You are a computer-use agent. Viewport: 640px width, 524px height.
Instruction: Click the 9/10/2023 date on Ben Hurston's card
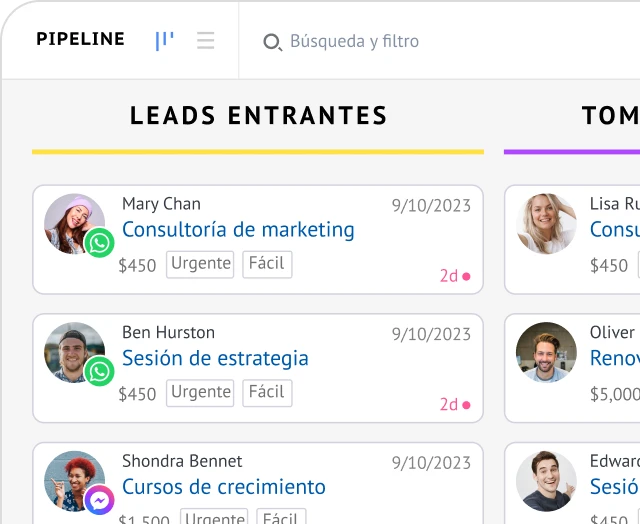coord(431,334)
